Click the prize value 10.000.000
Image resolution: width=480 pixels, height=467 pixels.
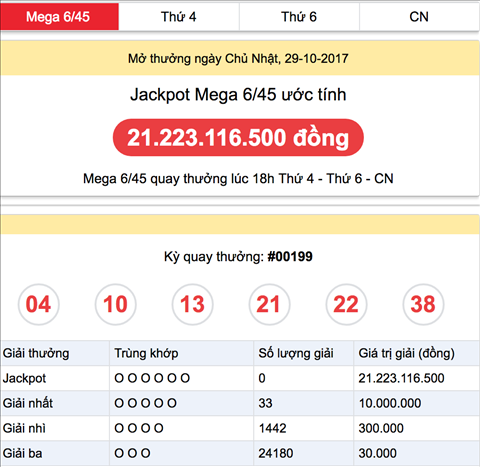coord(390,403)
